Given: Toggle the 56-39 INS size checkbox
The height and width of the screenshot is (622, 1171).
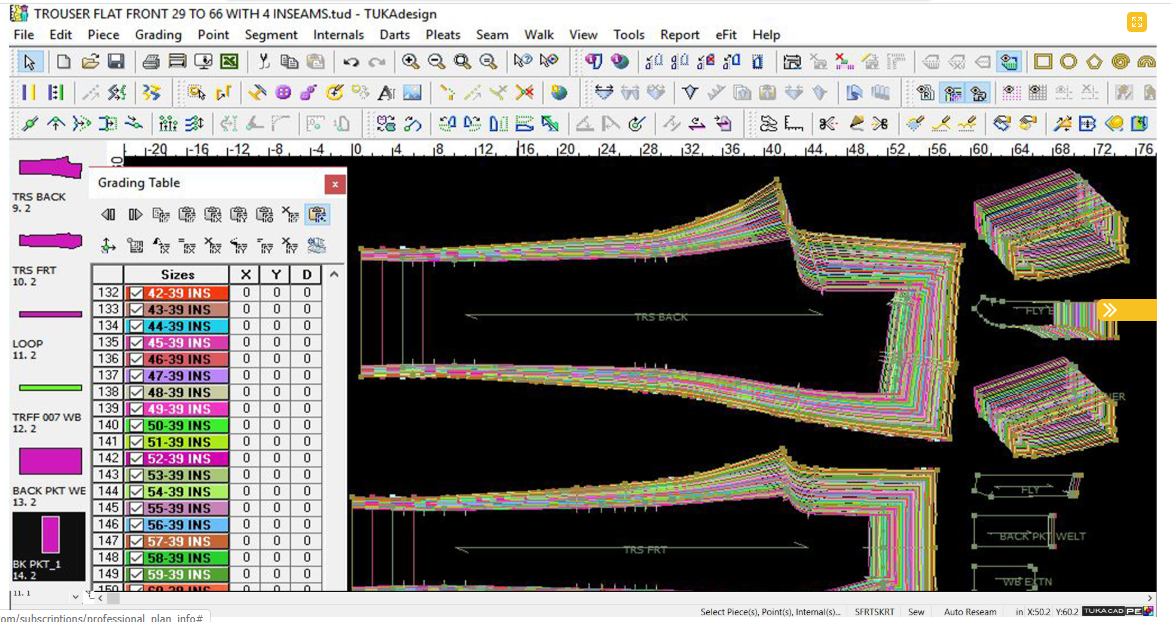Looking at the screenshot, I should tap(137, 525).
